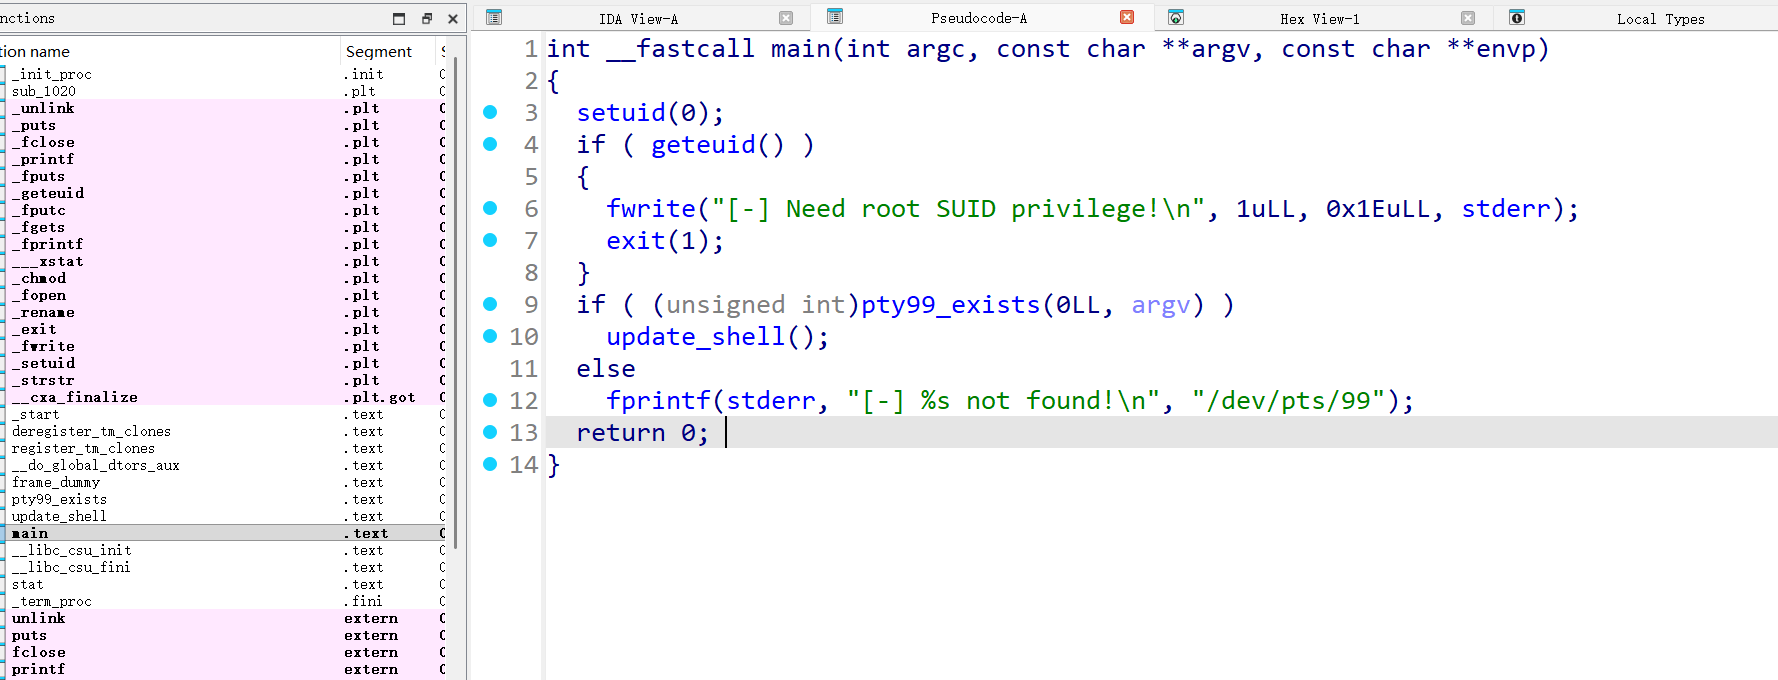This screenshot has height=680, width=1778.
Task: Click the Hex View-1 tab icon
Action: 1176,18
